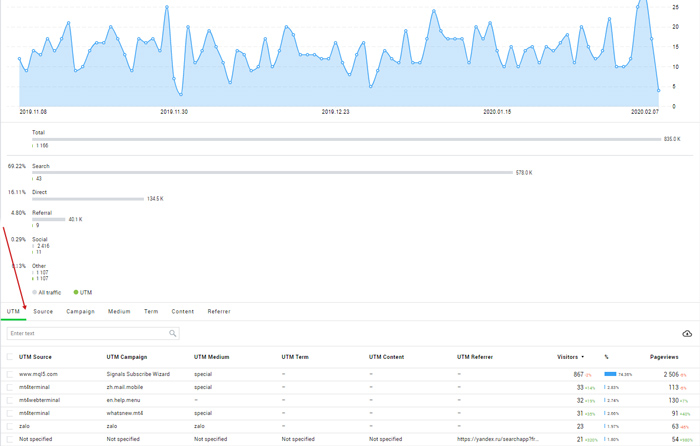Click the UTM Campaign column header
This screenshot has width=700, height=446.
point(127,357)
